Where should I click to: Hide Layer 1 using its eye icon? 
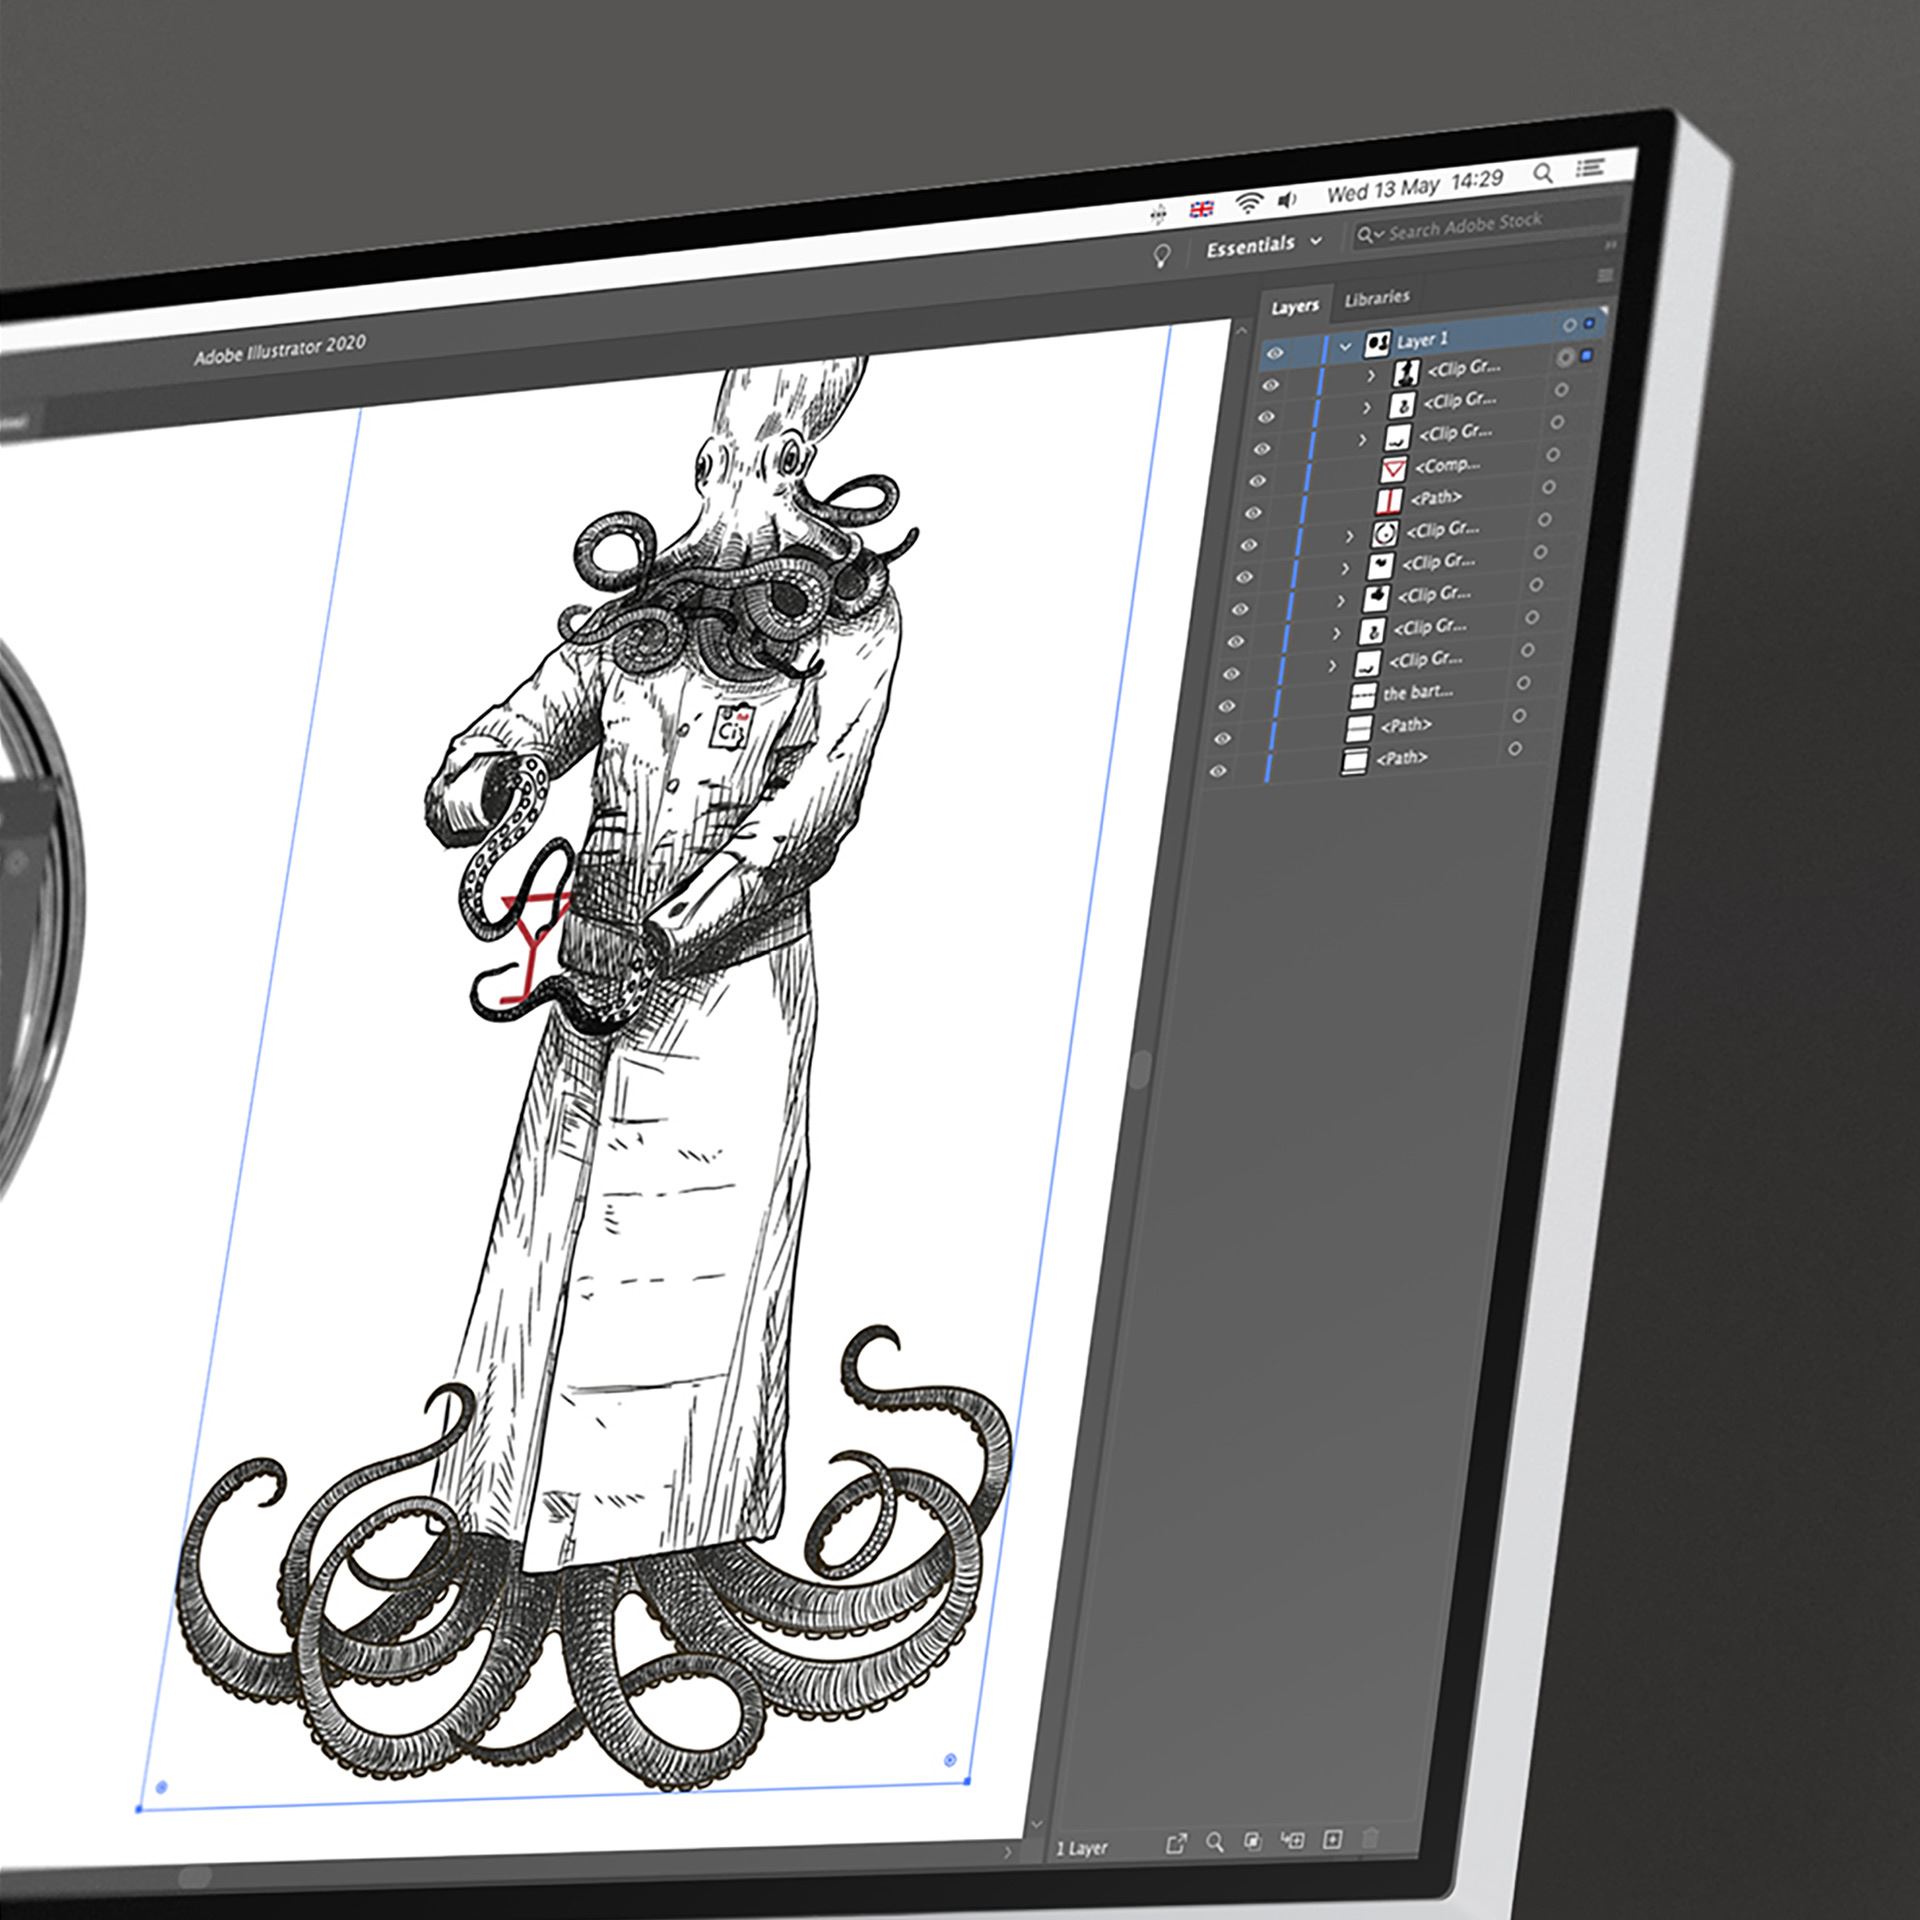(x=1275, y=352)
